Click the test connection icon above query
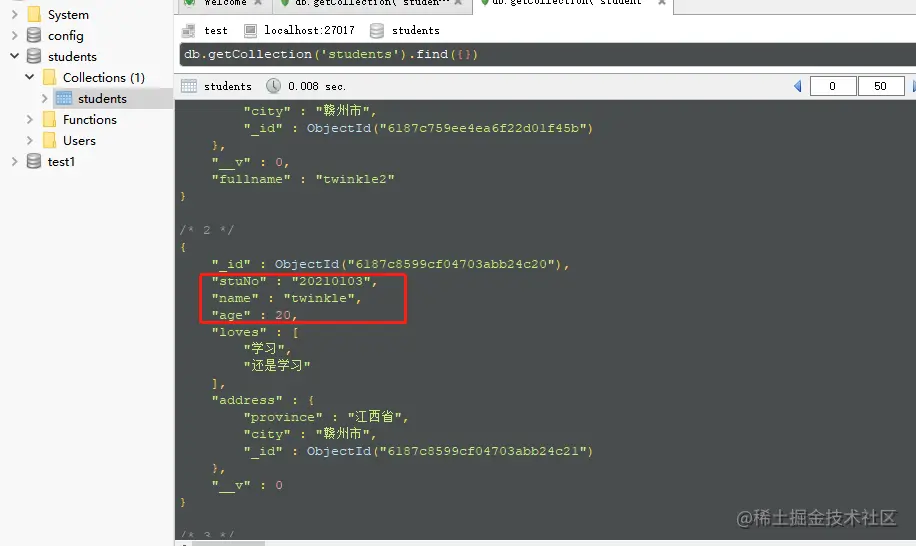The height and width of the screenshot is (546, 916). [x=189, y=30]
